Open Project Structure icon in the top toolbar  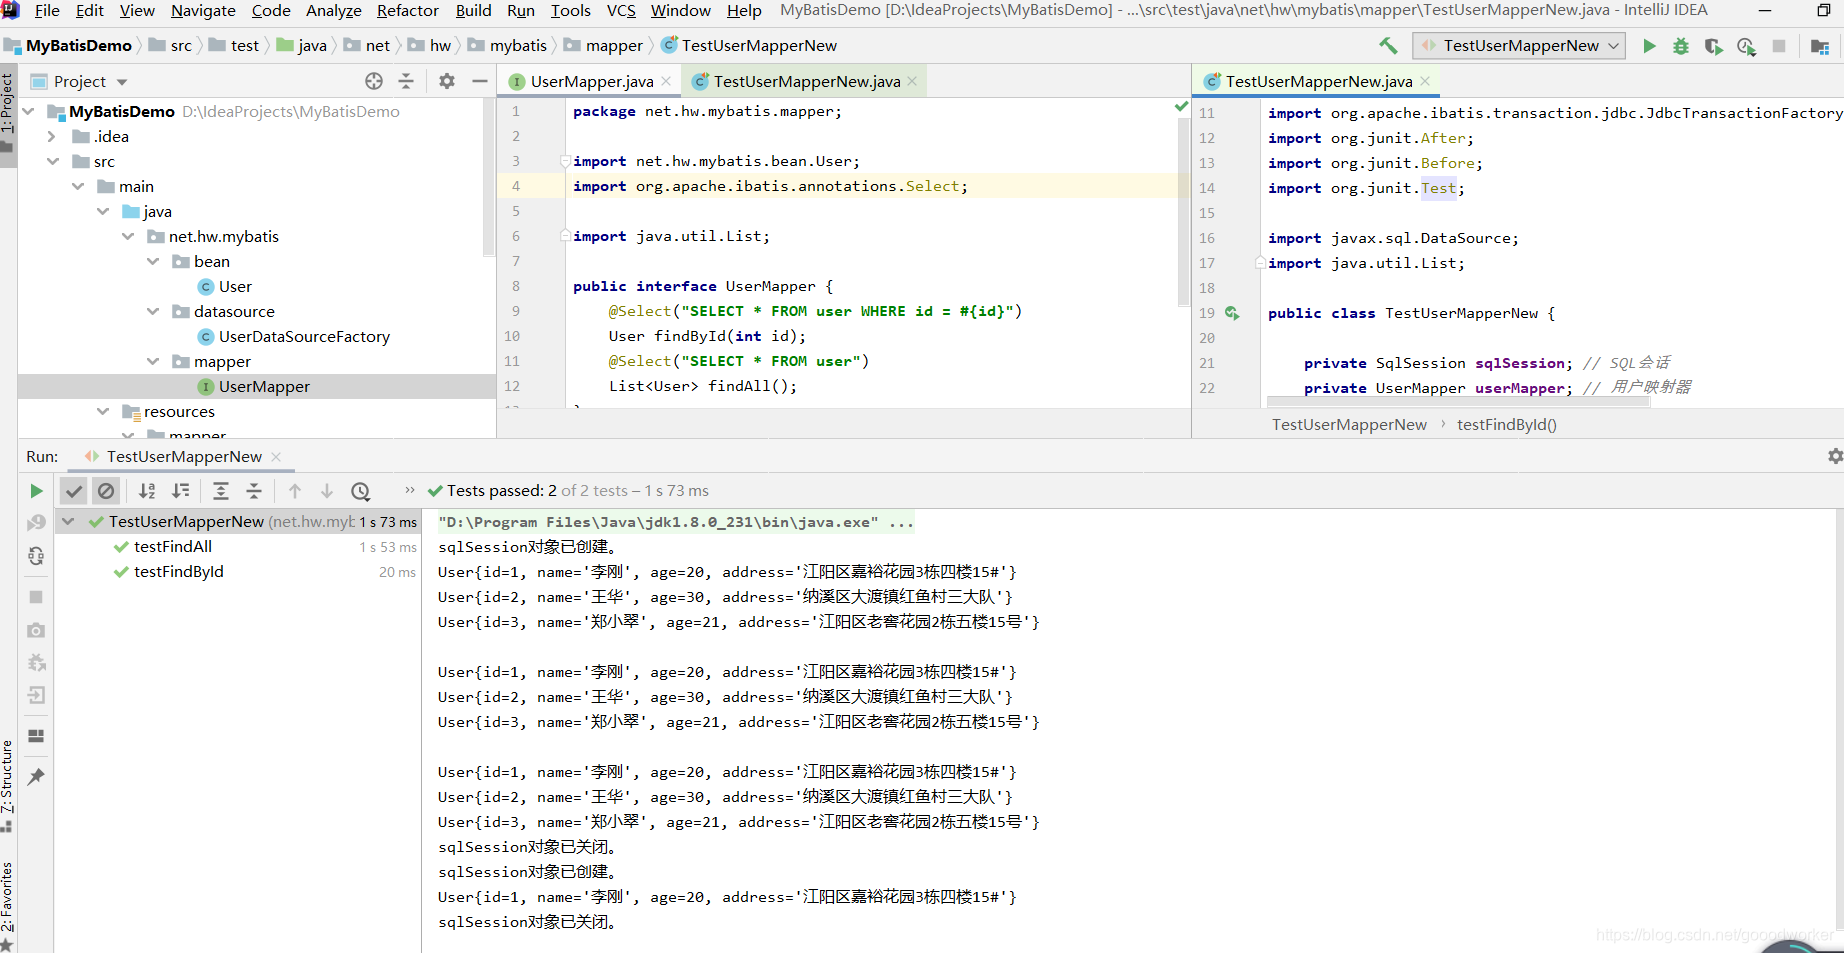[1820, 46]
